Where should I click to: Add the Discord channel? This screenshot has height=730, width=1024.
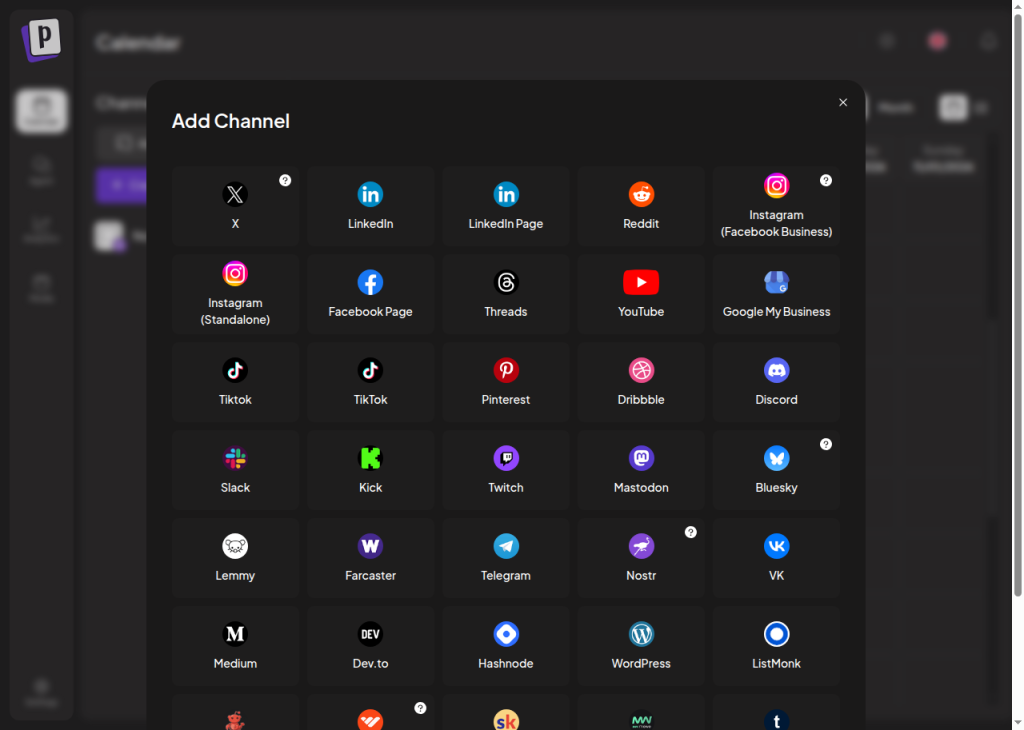(776, 382)
